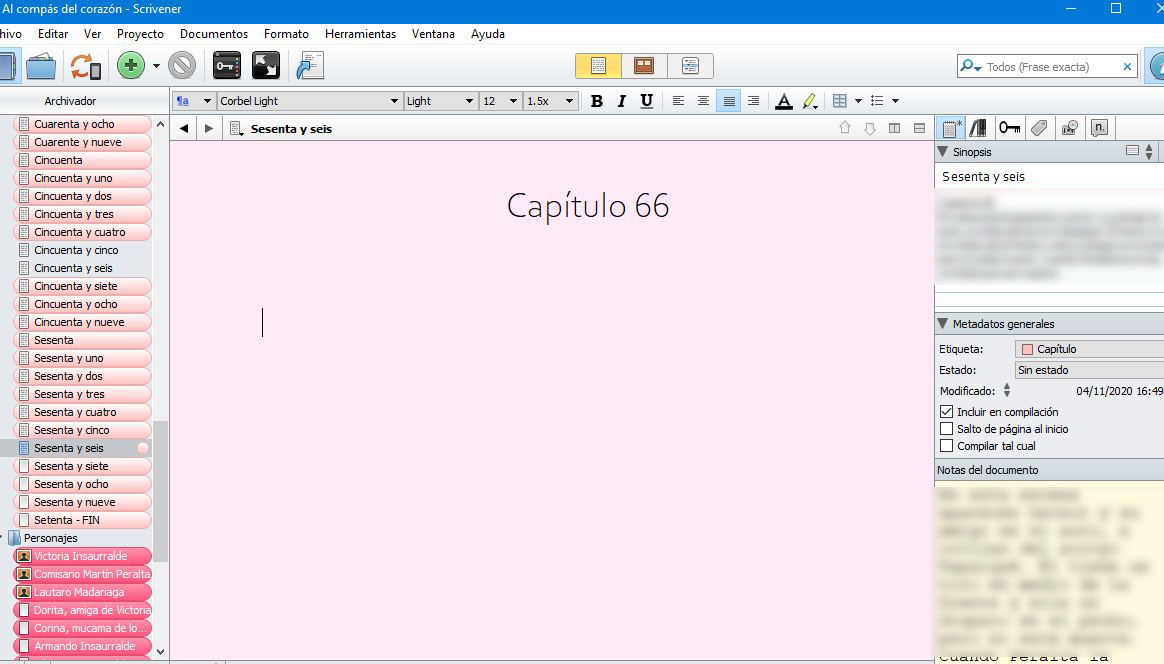Open the Etiqueta Capítulo dropdown

coord(1089,349)
